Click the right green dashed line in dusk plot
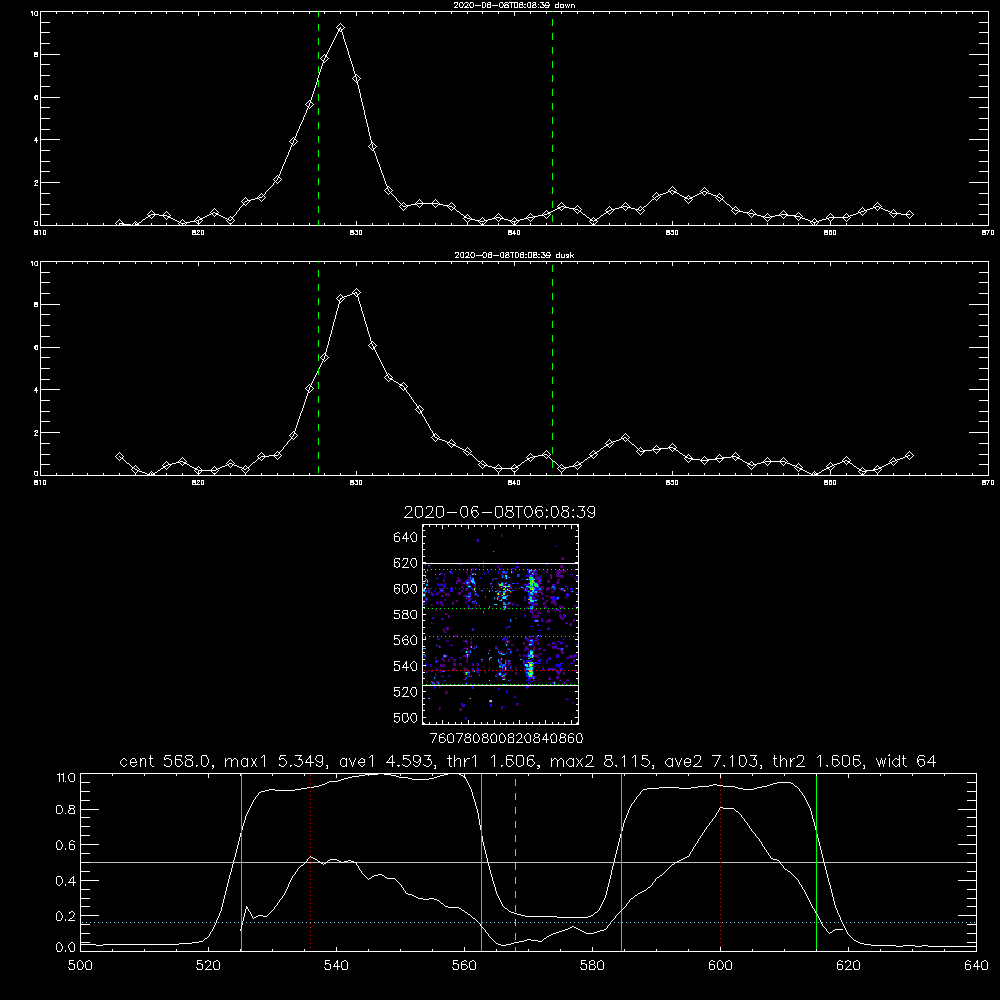Viewport: 1000px width, 1000px height. (552, 369)
